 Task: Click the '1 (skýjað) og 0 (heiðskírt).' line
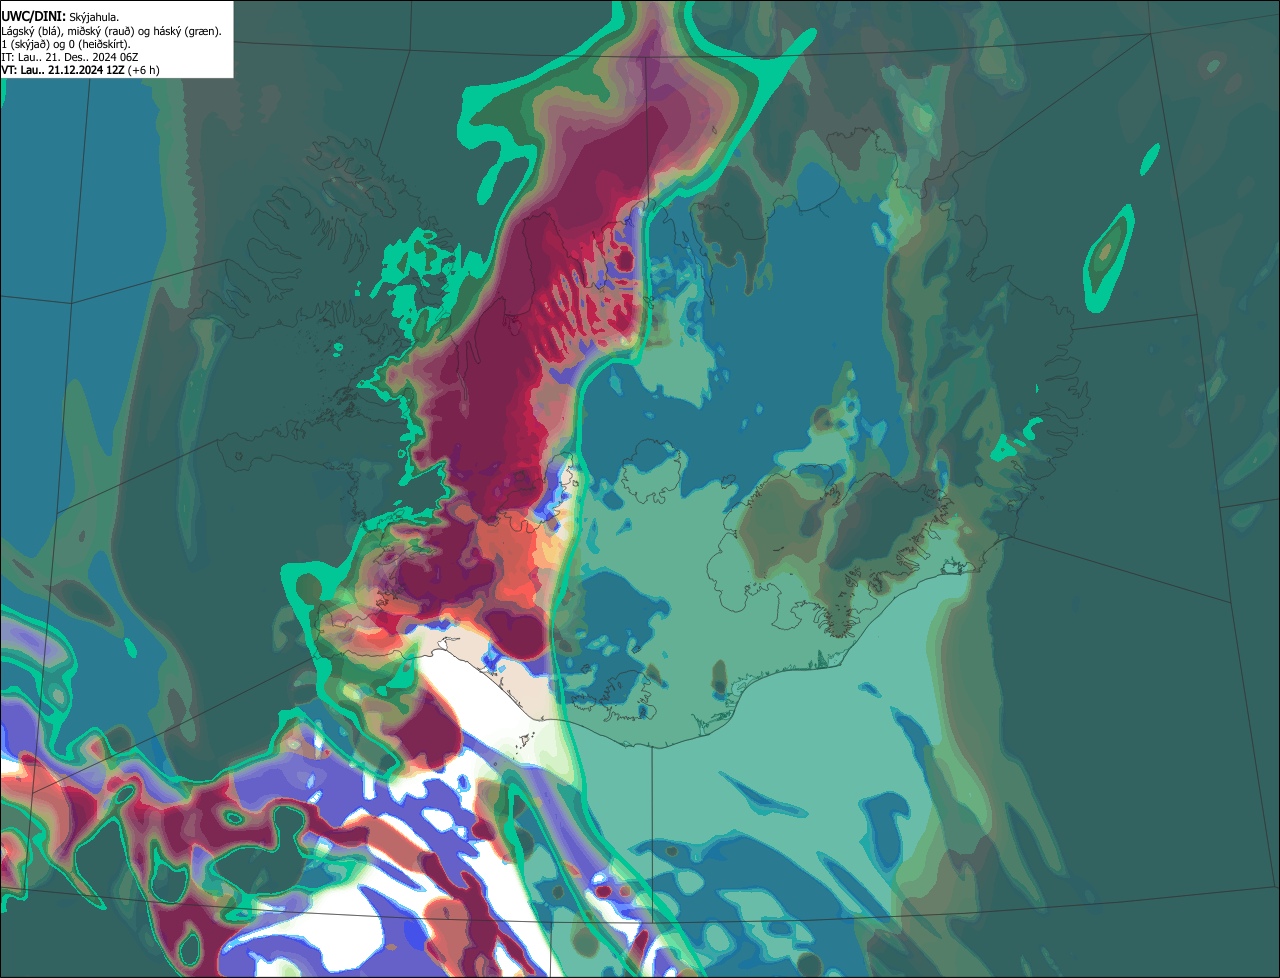tap(66, 44)
